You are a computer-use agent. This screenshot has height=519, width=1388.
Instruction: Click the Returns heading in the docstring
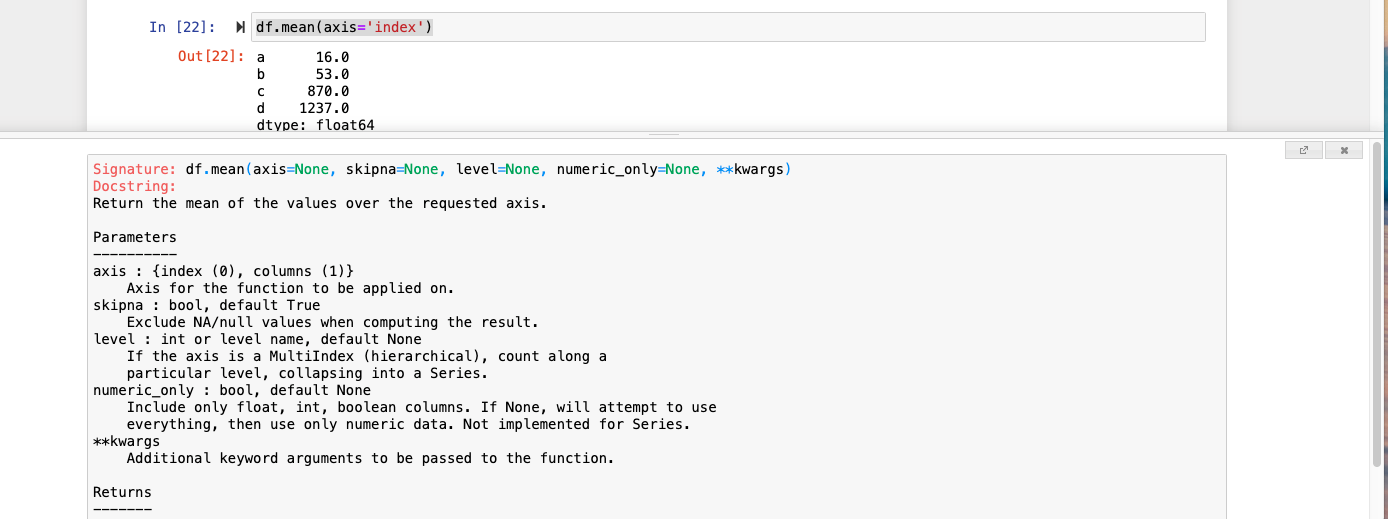[x=122, y=492]
